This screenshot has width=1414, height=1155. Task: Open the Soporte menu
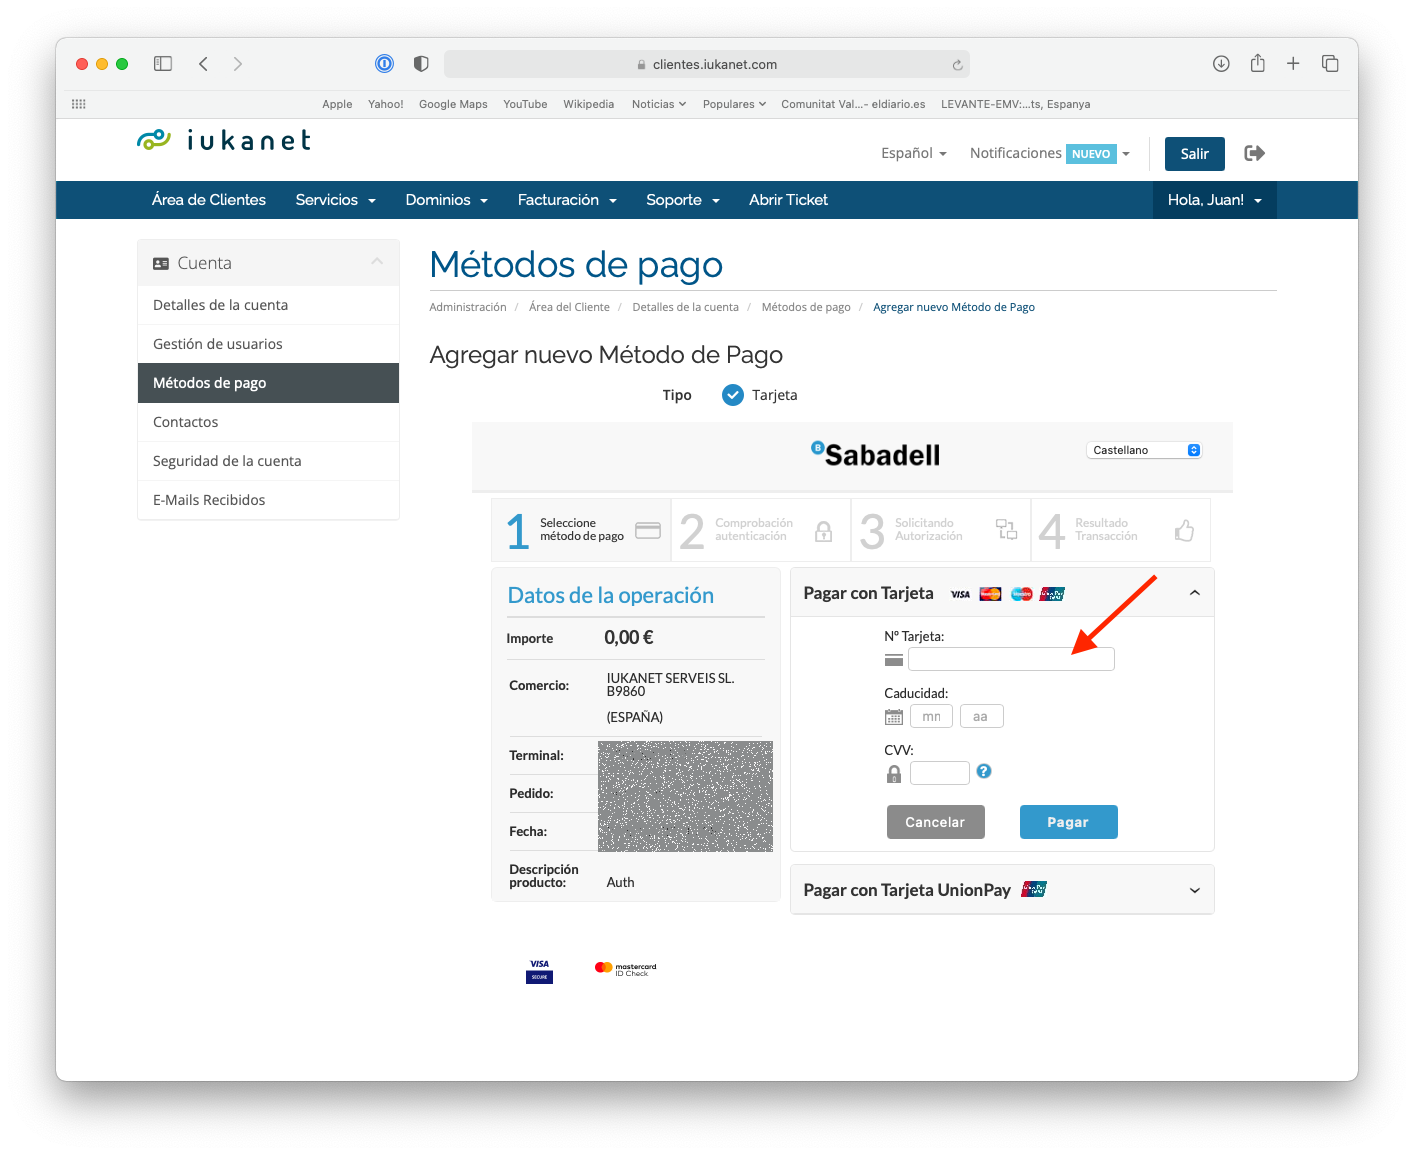683,200
